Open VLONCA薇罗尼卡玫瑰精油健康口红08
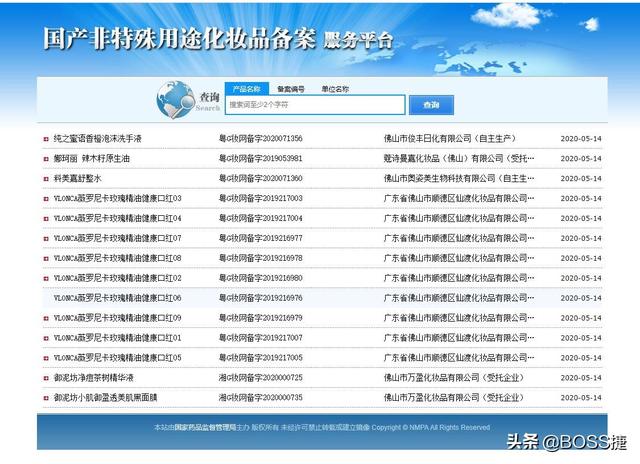Screen dimensions: 640x464 (x=118, y=258)
